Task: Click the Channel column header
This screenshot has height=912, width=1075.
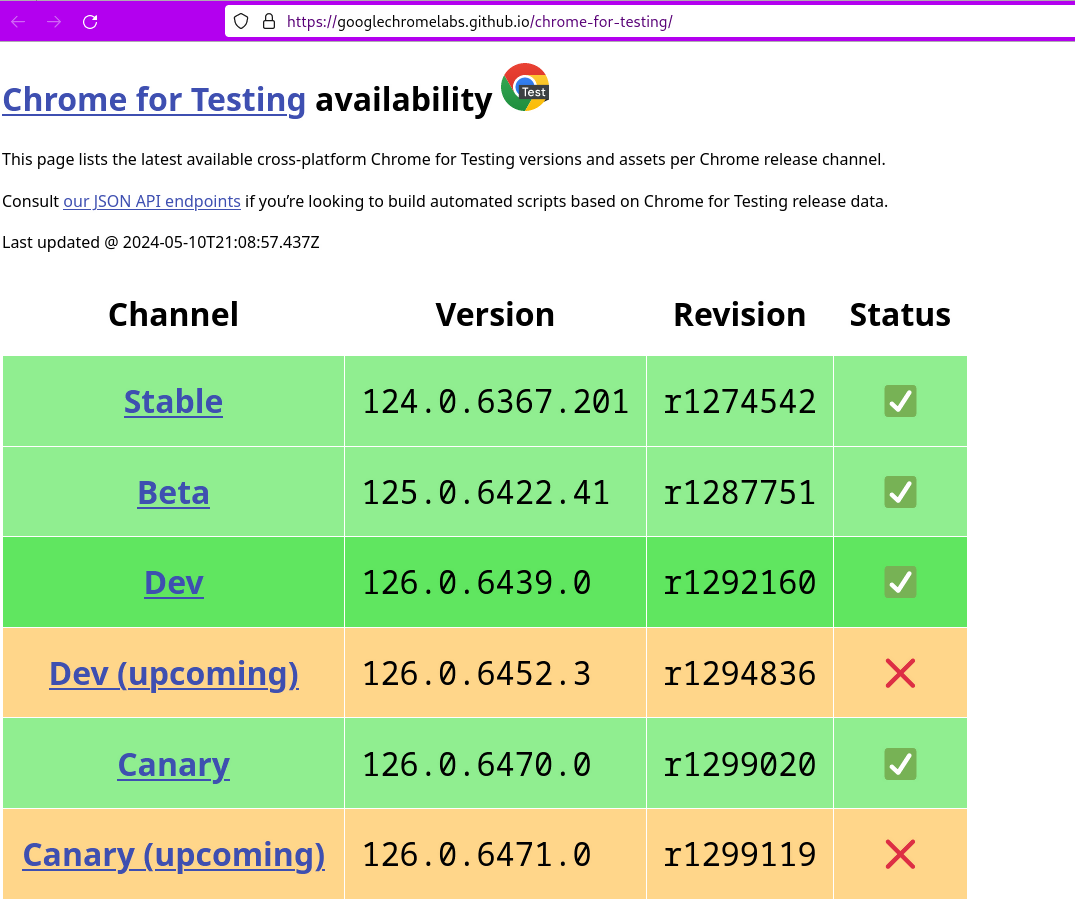Action: point(173,315)
